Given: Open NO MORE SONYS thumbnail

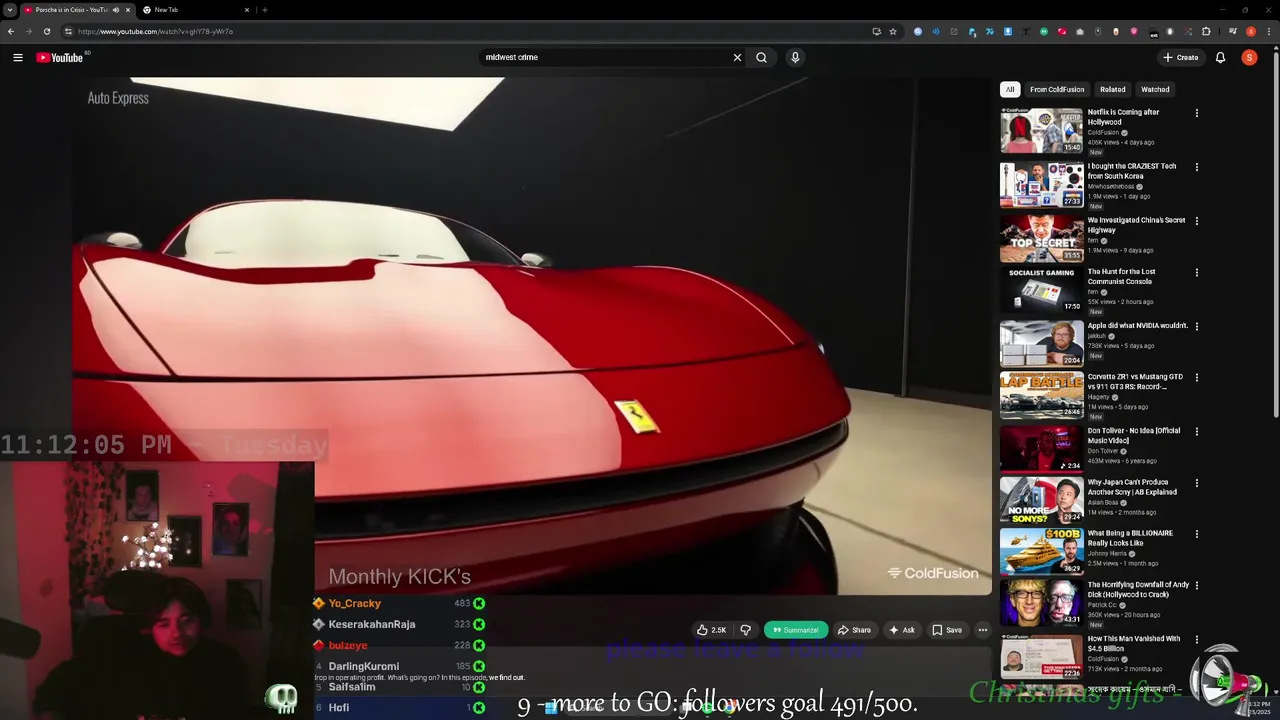Looking at the screenshot, I should click(x=1041, y=499).
